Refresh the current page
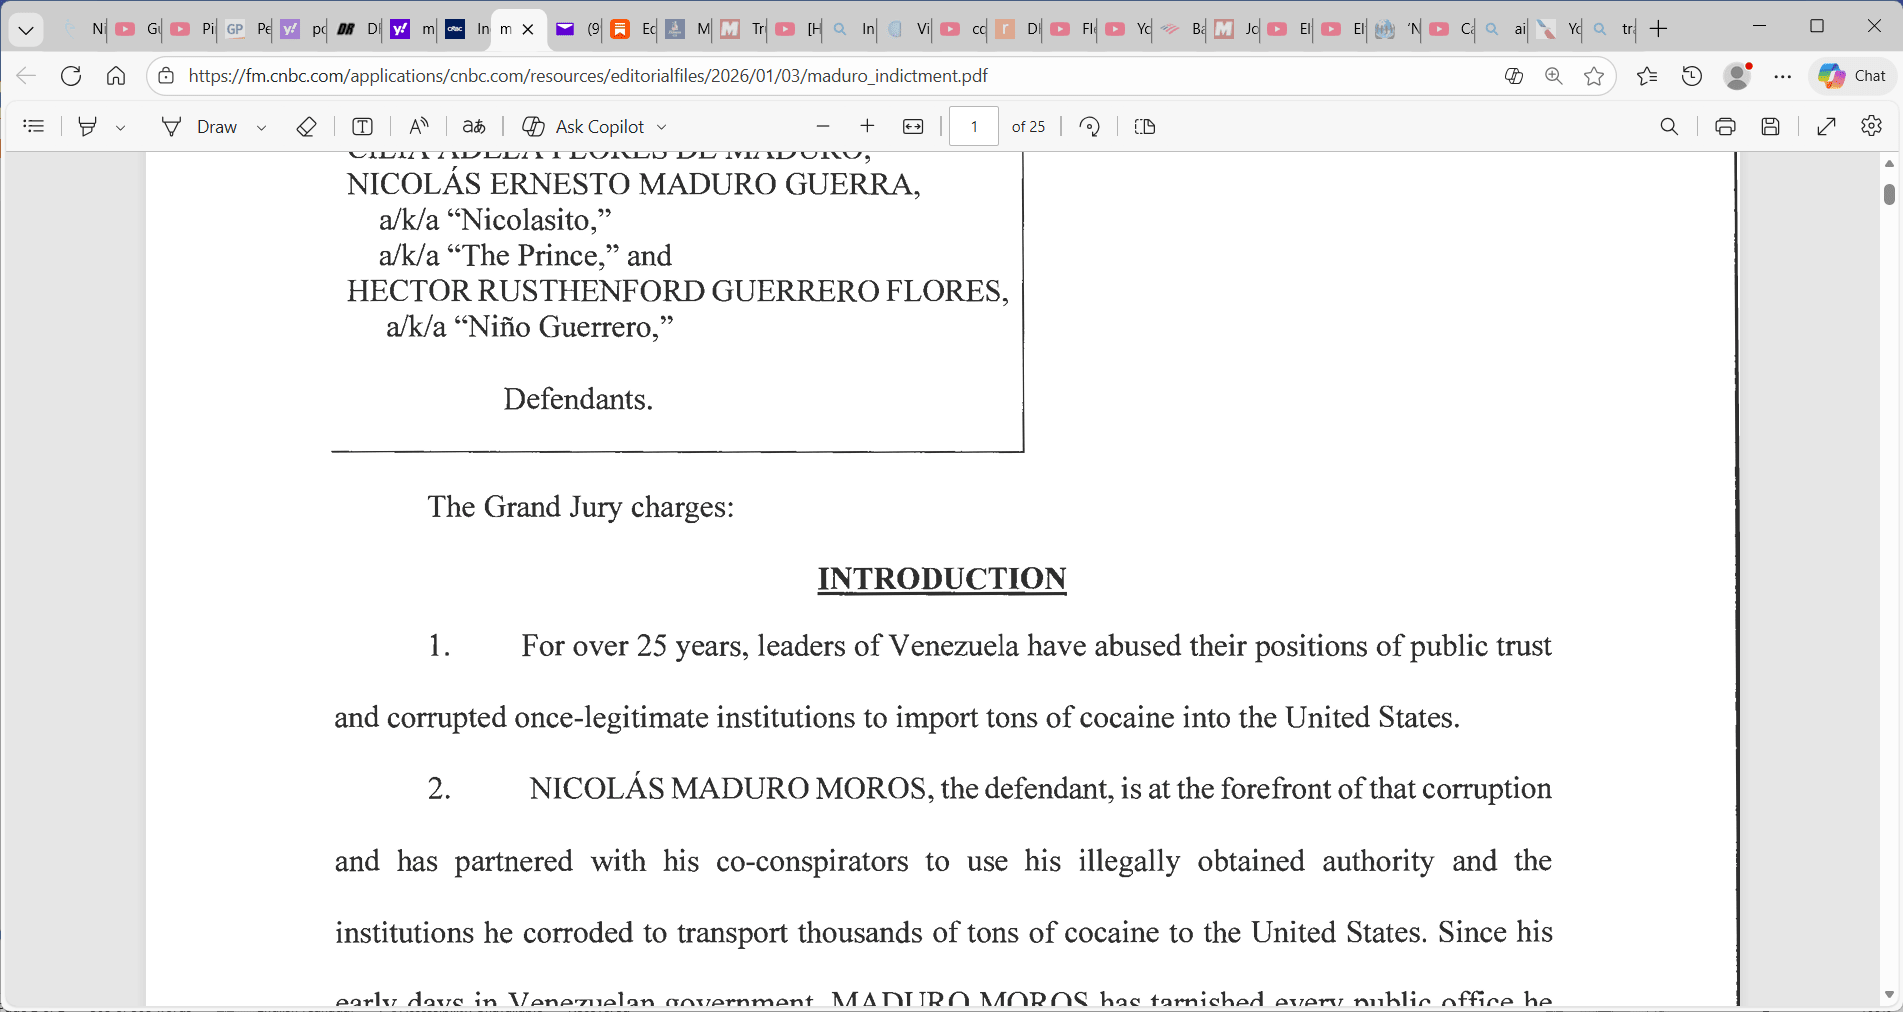This screenshot has width=1903, height=1012. [x=71, y=76]
